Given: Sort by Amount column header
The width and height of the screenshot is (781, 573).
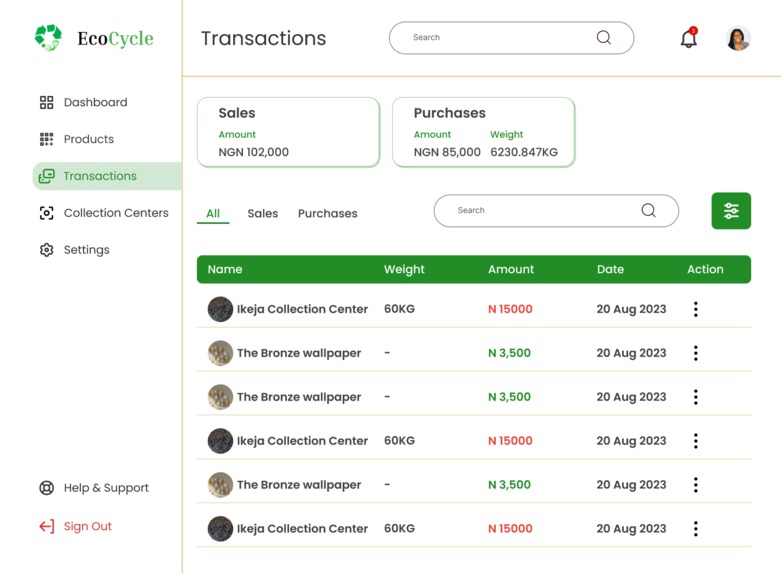Looking at the screenshot, I should (511, 270).
